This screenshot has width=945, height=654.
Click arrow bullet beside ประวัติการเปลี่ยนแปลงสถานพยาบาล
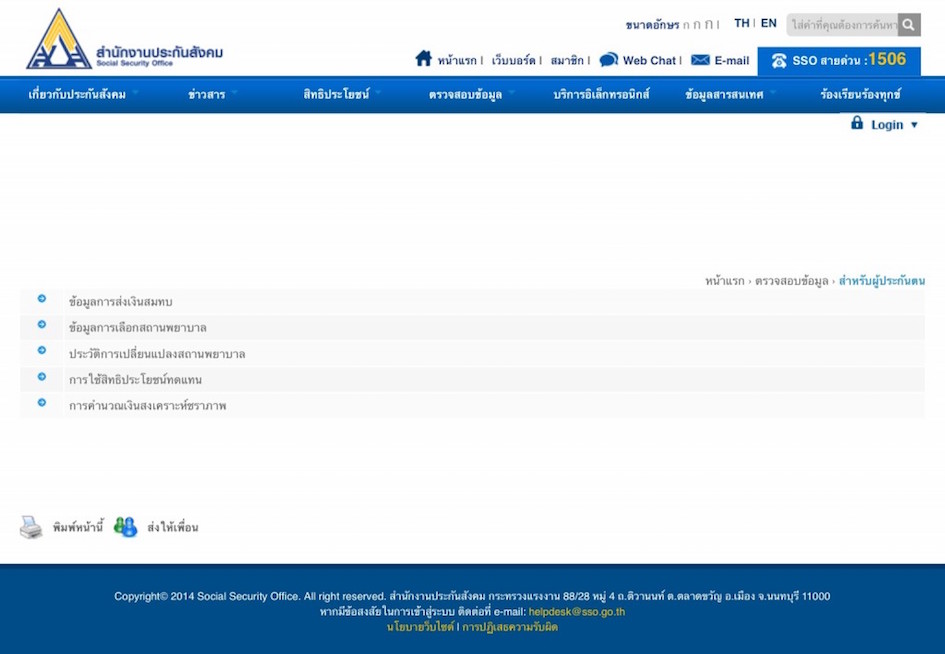(x=42, y=350)
